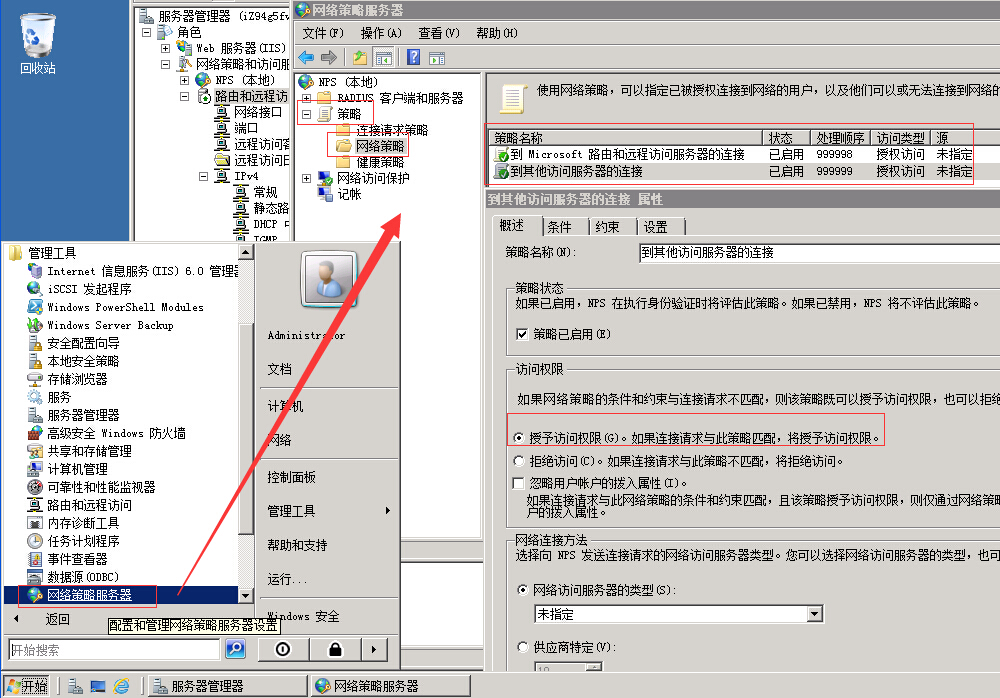Open the 操作(A) menu

(381, 33)
